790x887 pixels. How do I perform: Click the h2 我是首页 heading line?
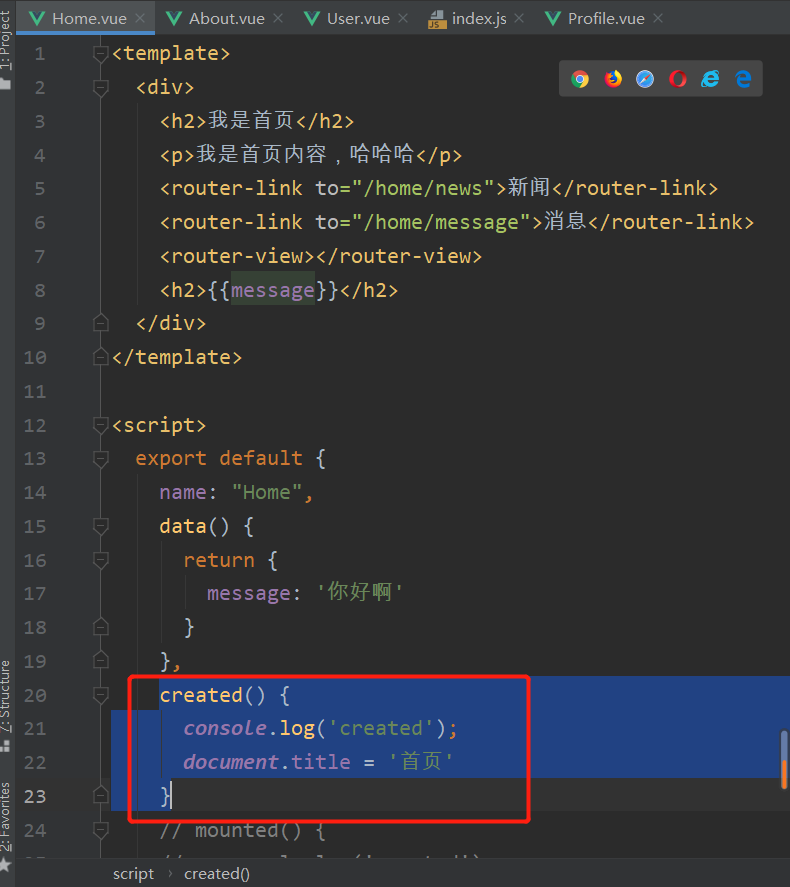257,120
